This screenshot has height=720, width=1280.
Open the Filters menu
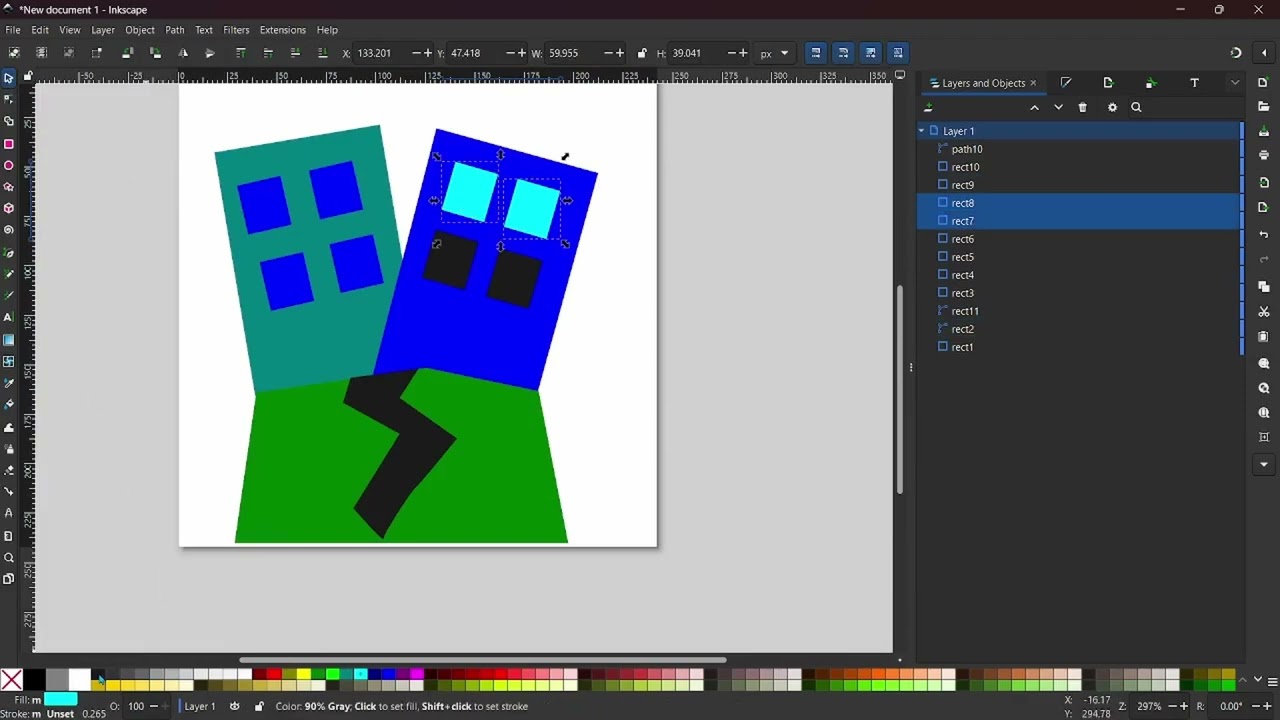click(236, 30)
